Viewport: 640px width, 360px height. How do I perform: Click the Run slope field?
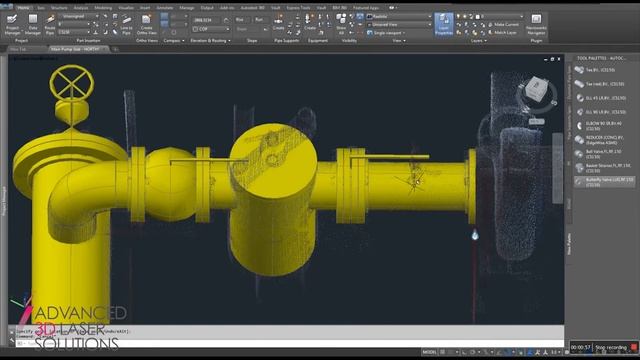[x=261, y=20]
